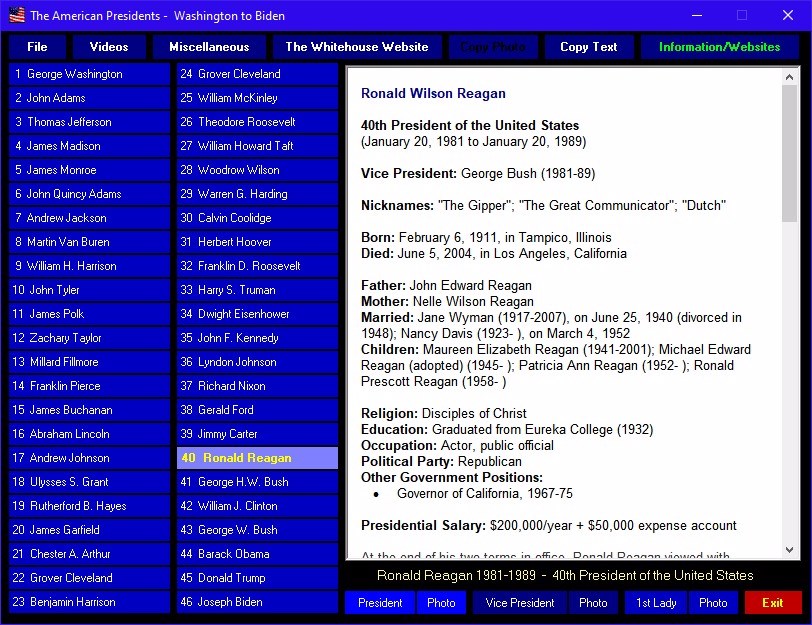Open the Videos menu
The height and width of the screenshot is (625, 812).
tap(109, 47)
